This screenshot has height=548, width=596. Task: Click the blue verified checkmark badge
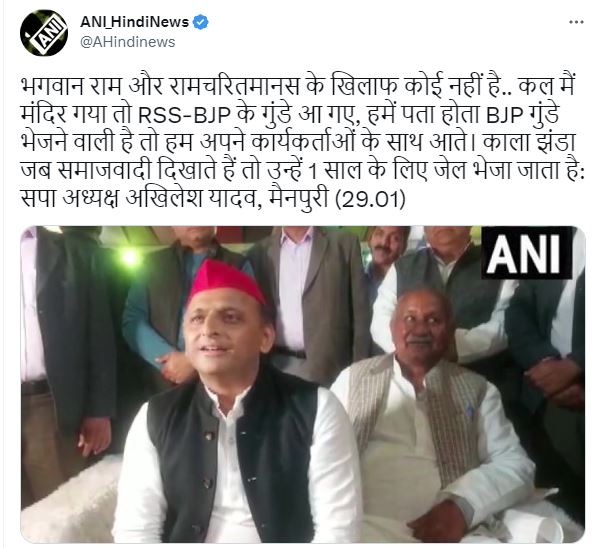tap(200, 22)
